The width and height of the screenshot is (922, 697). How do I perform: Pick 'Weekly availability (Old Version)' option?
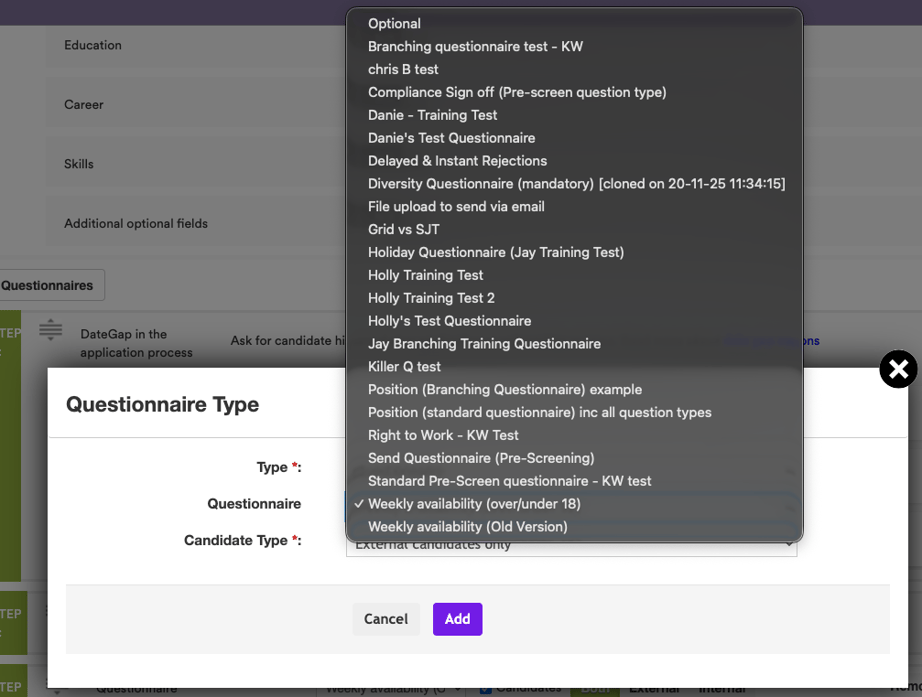pyautogui.click(x=467, y=527)
